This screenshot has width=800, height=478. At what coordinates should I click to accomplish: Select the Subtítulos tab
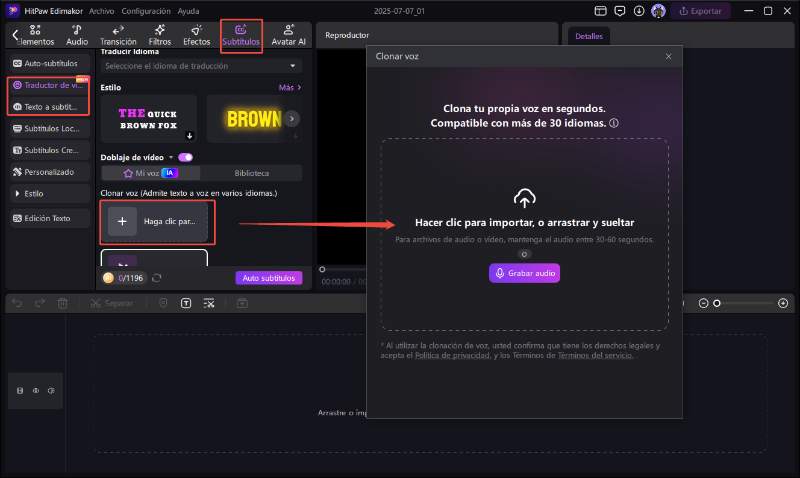tap(241, 36)
